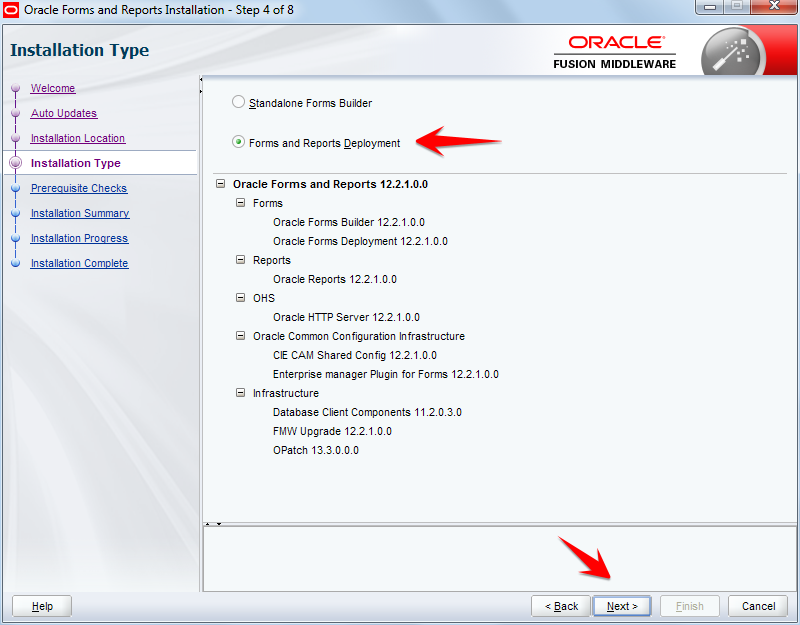Viewport: 800px width, 625px height.
Task: Collapse the Oracle Forms and Reports 12.2.1.0.0 node
Action: [220, 184]
